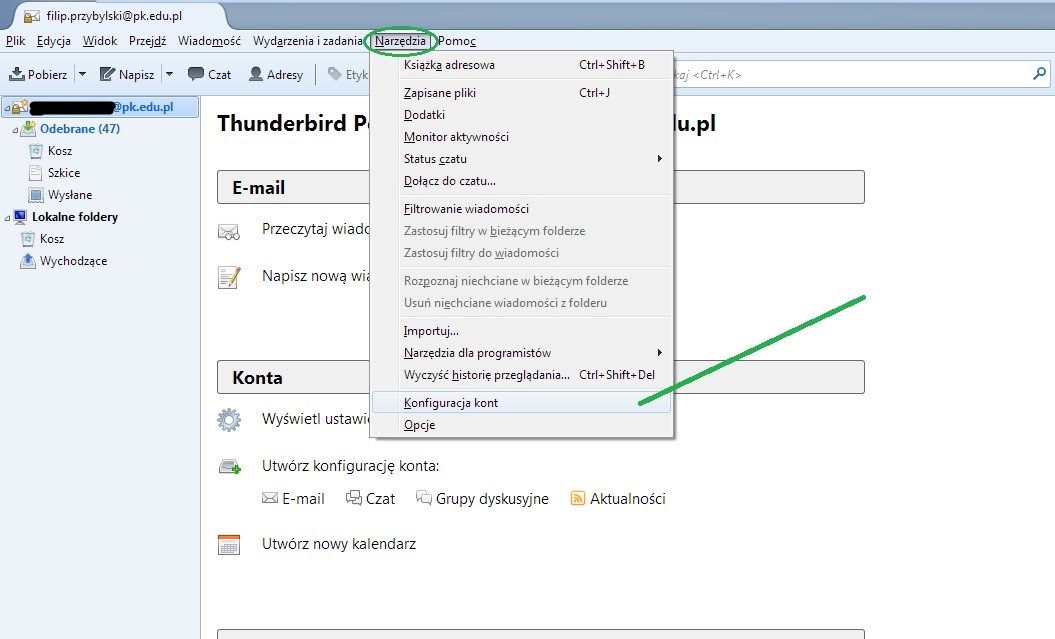This screenshot has width=1055, height=639.
Task: Click the E-mail account creation link
Action: [302, 499]
